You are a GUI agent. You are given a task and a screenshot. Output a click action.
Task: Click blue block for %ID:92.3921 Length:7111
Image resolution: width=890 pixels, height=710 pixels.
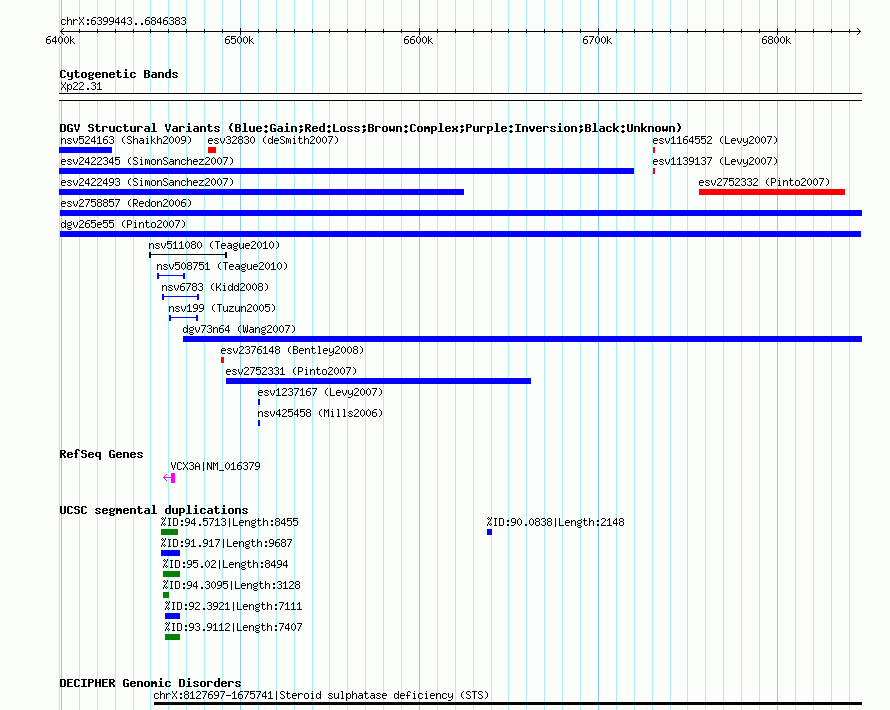(173, 616)
